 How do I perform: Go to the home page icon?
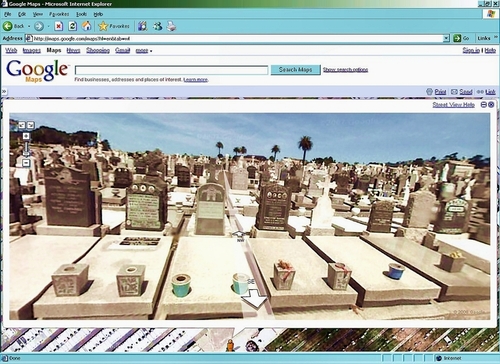tap(87, 26)
